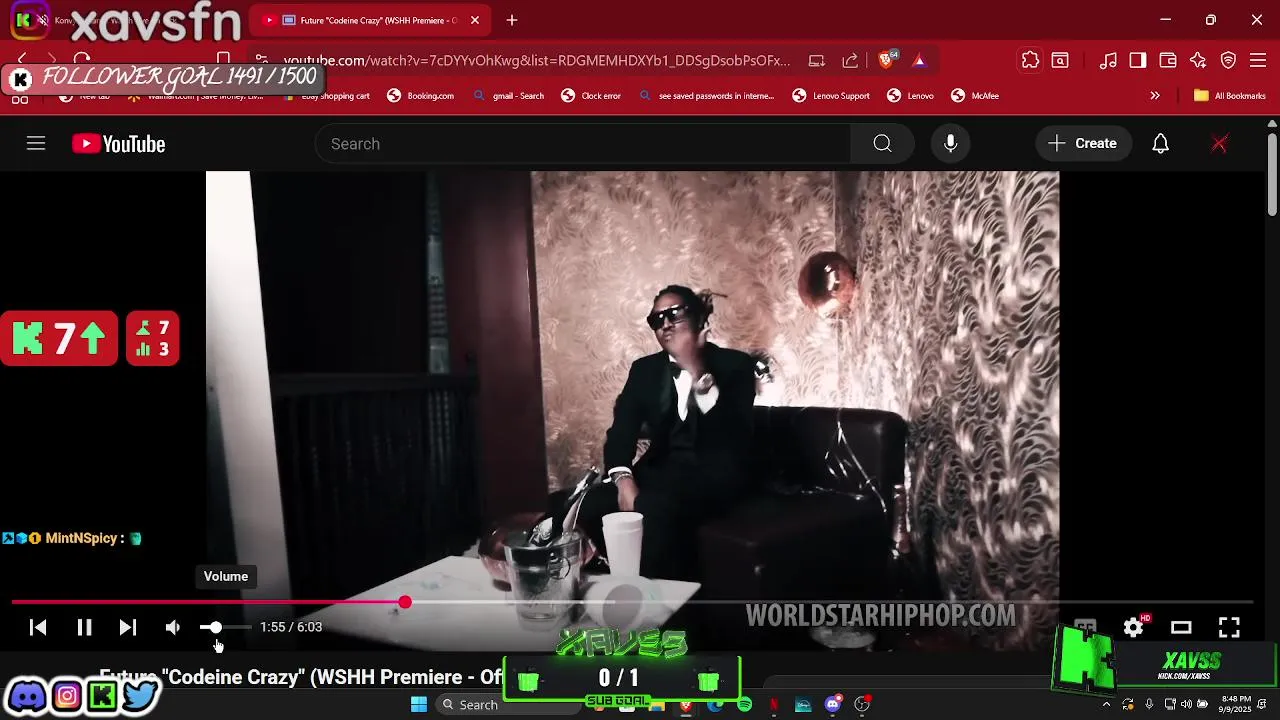Go back using browser back arrow
Screen dimensions: 1280x720
pos(22,60)
